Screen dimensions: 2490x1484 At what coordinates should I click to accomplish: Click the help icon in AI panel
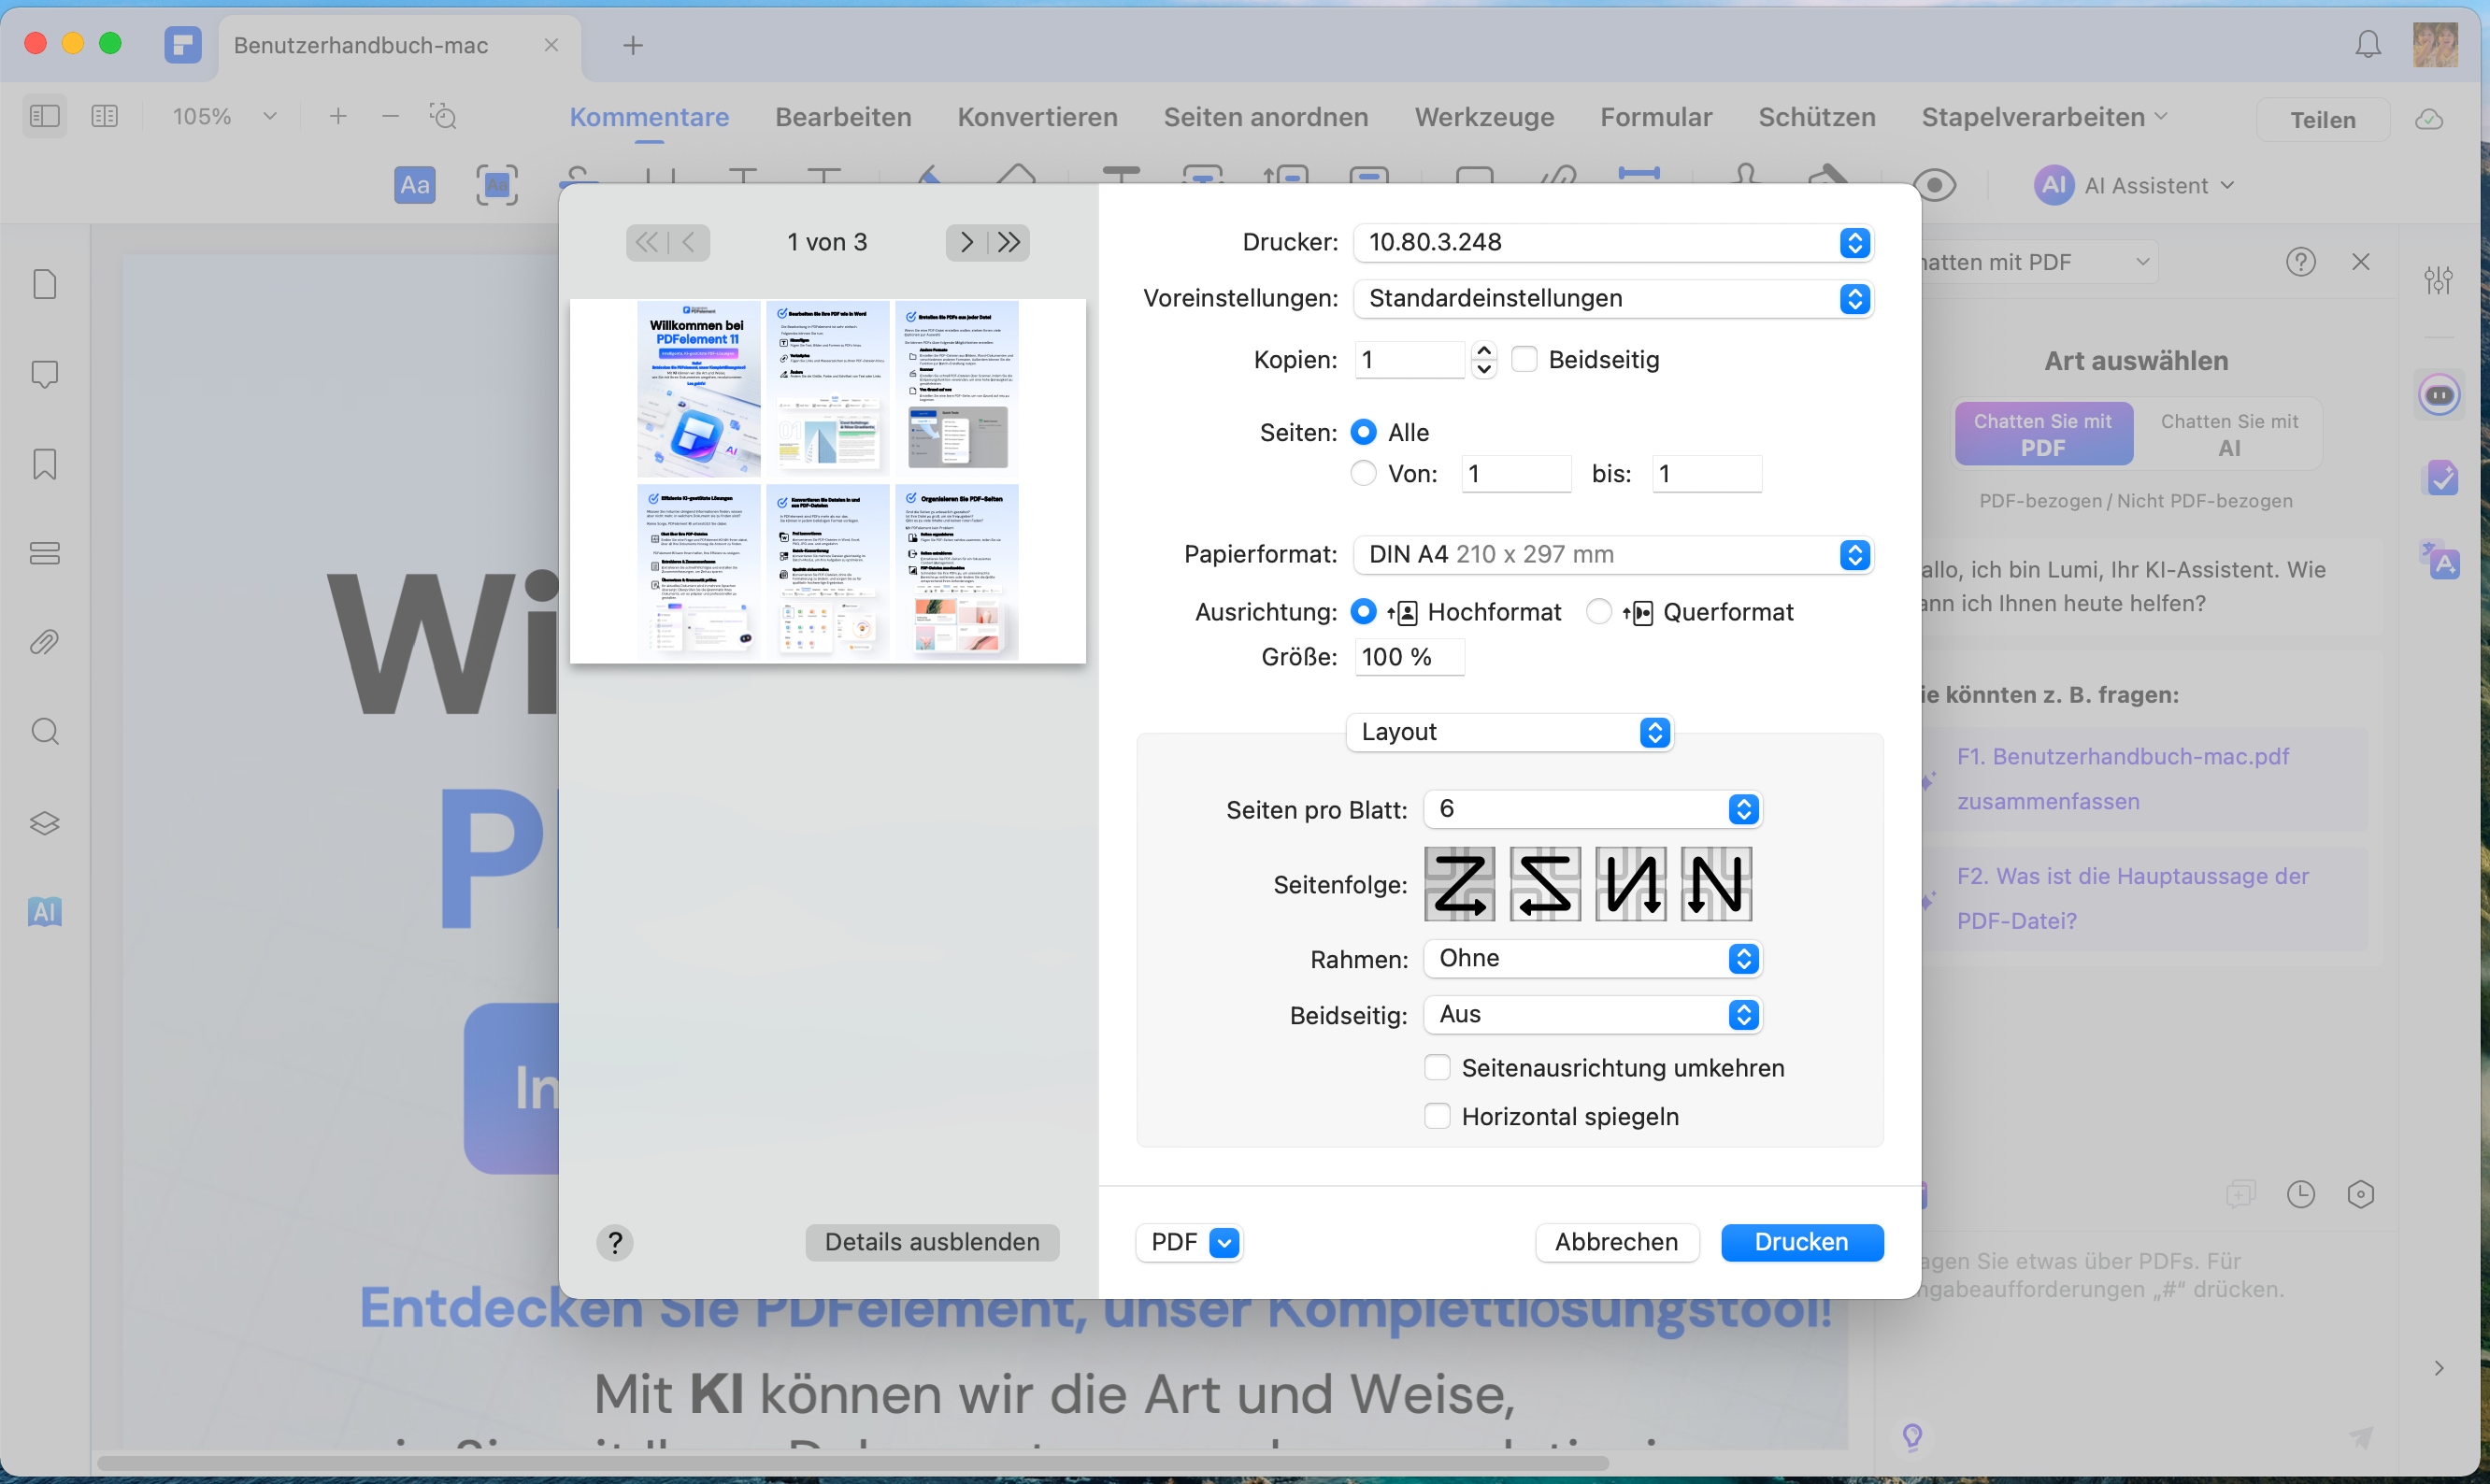click(x=2301, y=262)
